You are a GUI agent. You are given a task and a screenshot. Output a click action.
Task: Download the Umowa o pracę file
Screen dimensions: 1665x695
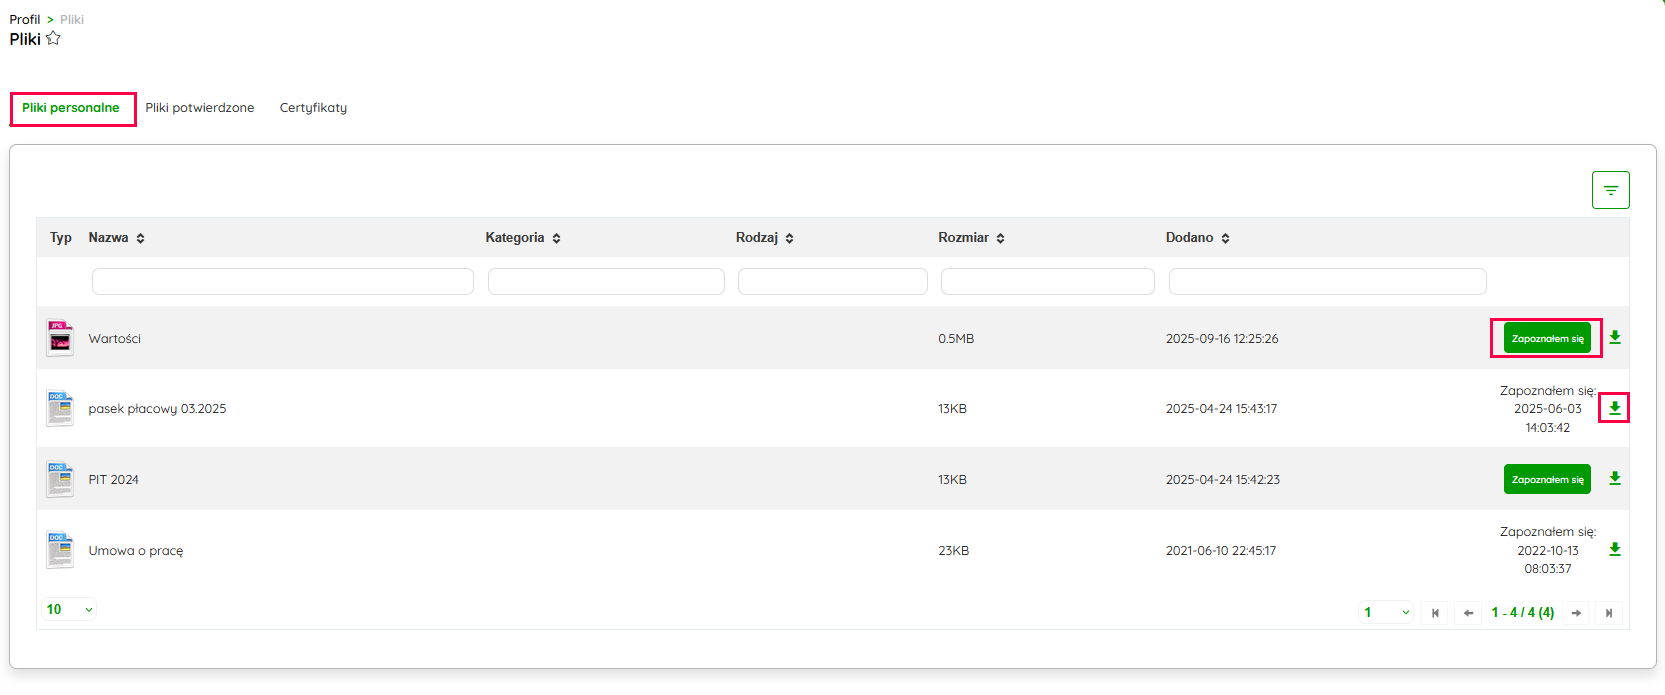pos(1614,550)
